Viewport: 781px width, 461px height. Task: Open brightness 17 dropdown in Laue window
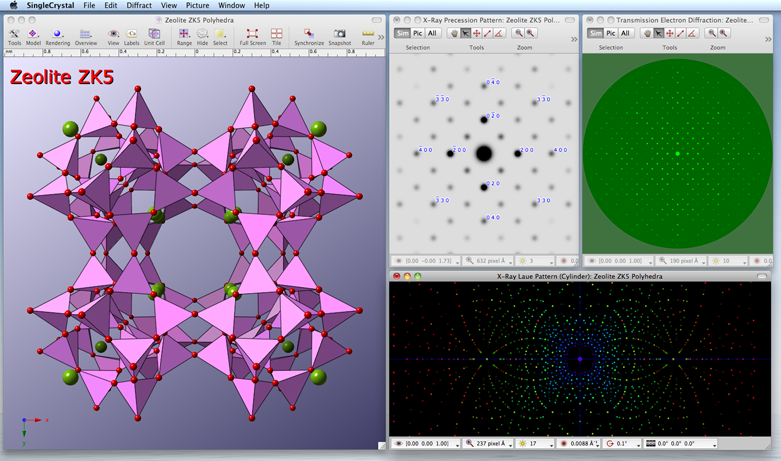tap(535, 443)
